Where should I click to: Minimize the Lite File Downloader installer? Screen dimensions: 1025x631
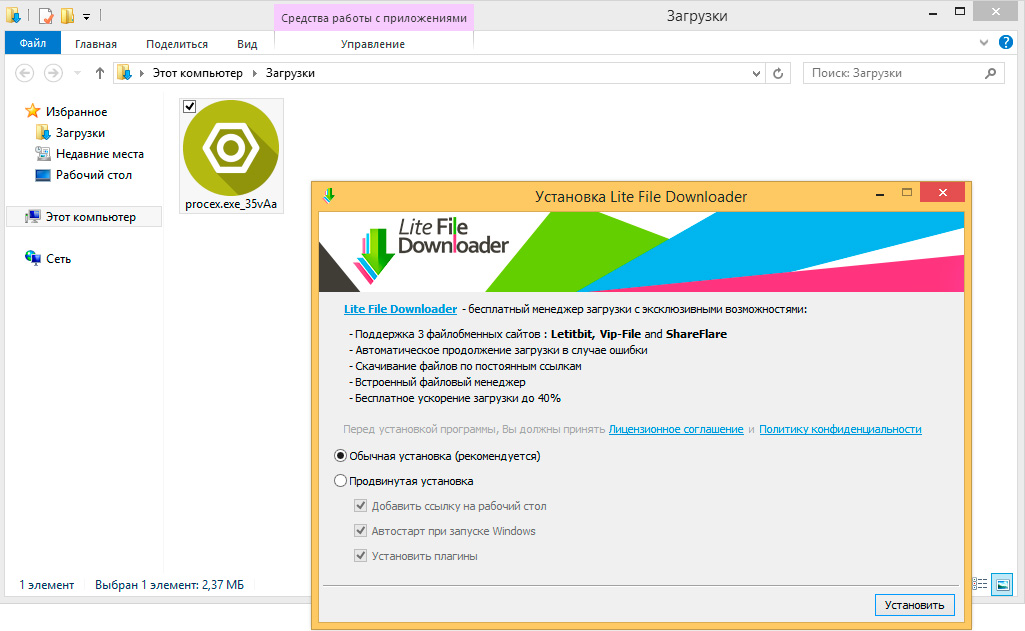click(x=880, y=194)
